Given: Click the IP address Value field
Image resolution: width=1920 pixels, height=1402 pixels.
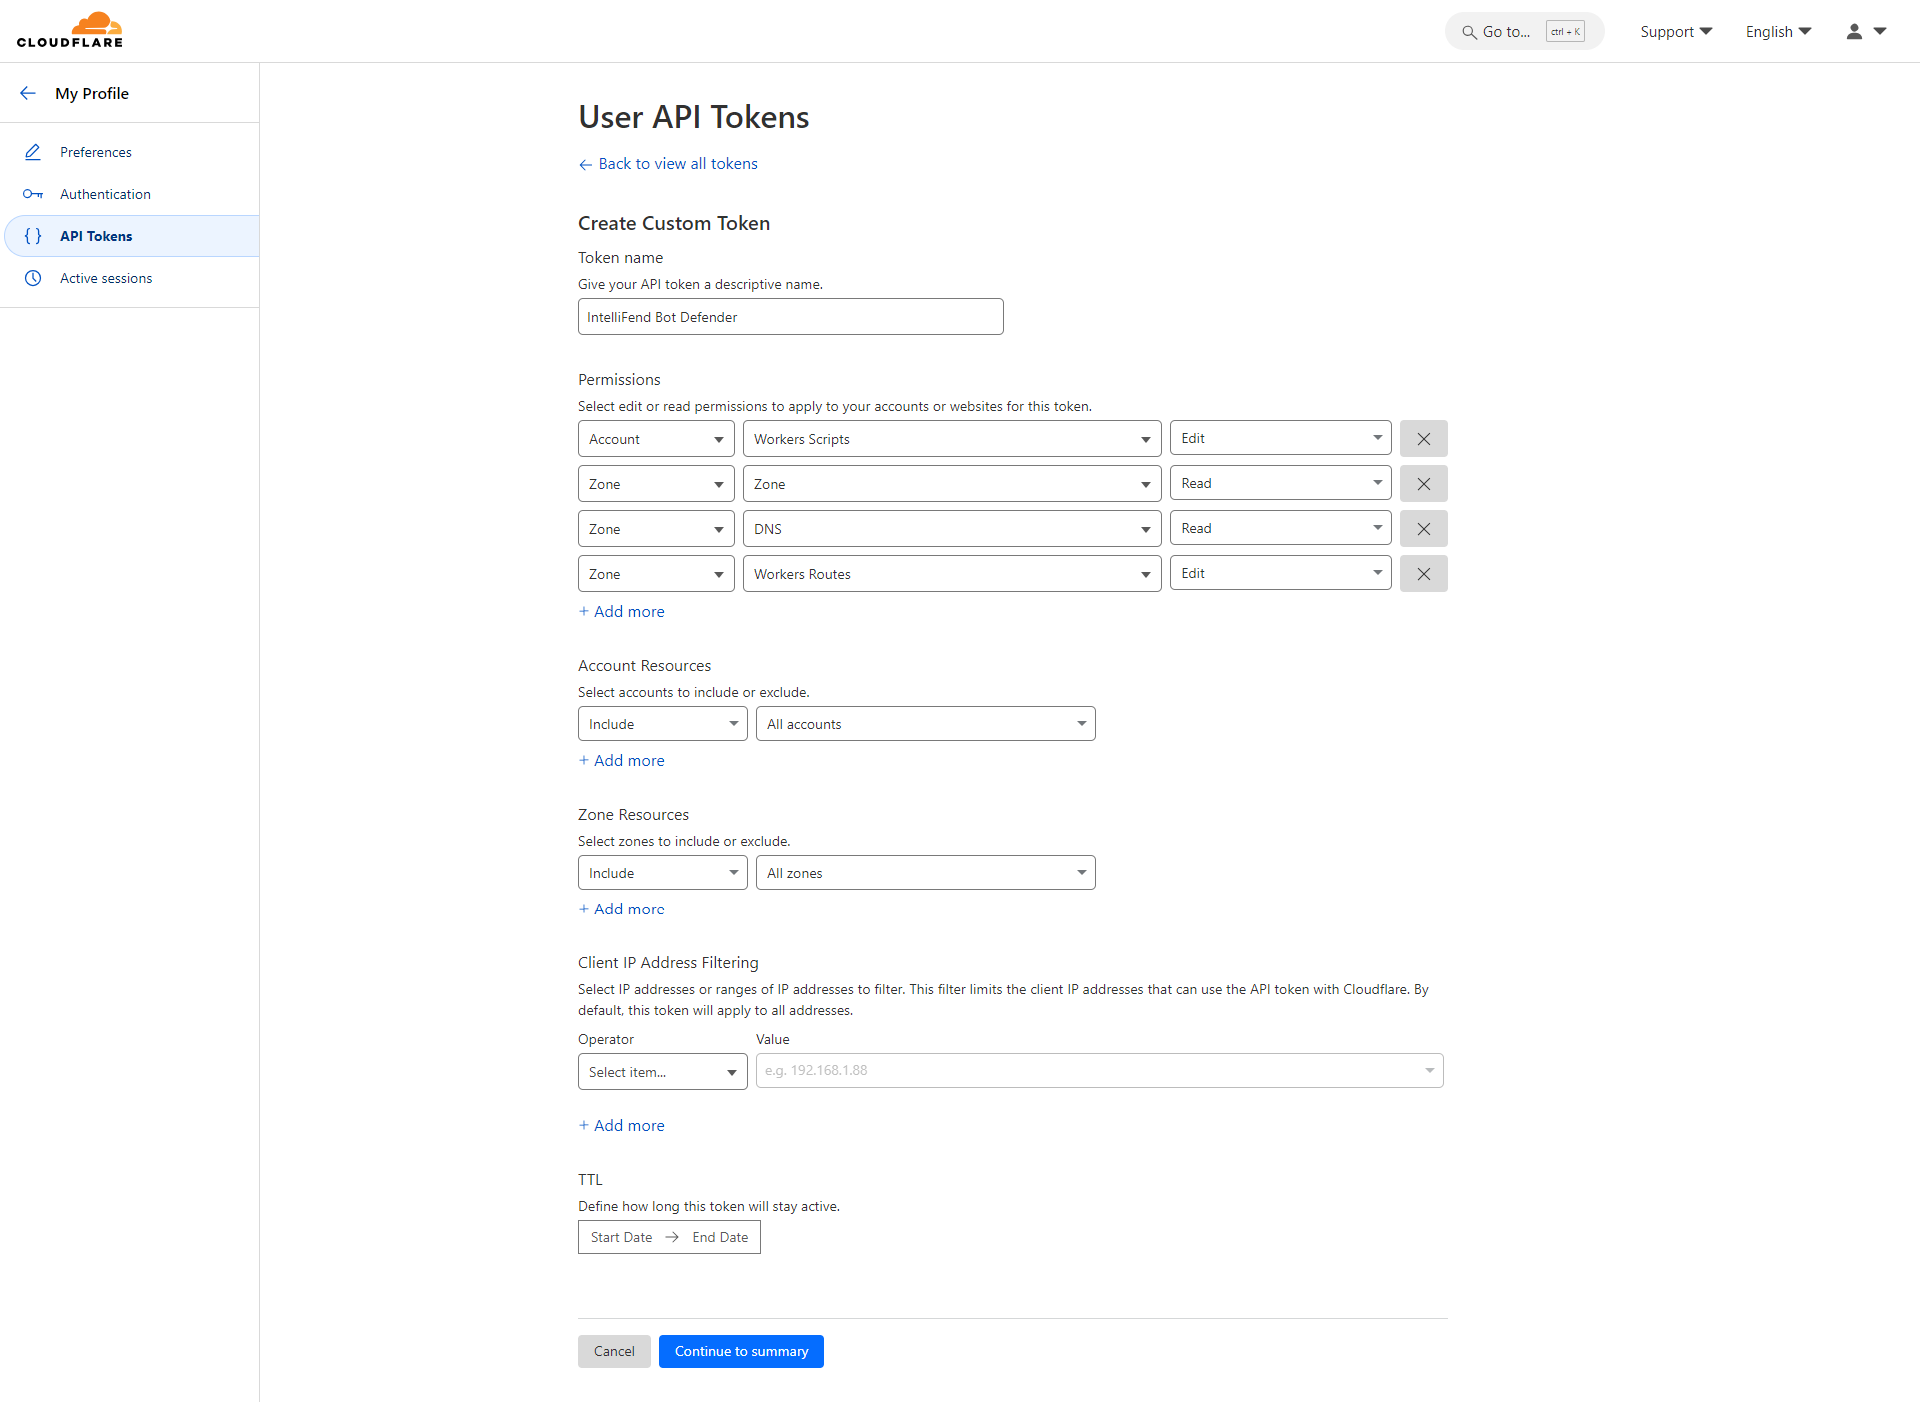Looking at the screenshot, I should tap(1100, 1071).
